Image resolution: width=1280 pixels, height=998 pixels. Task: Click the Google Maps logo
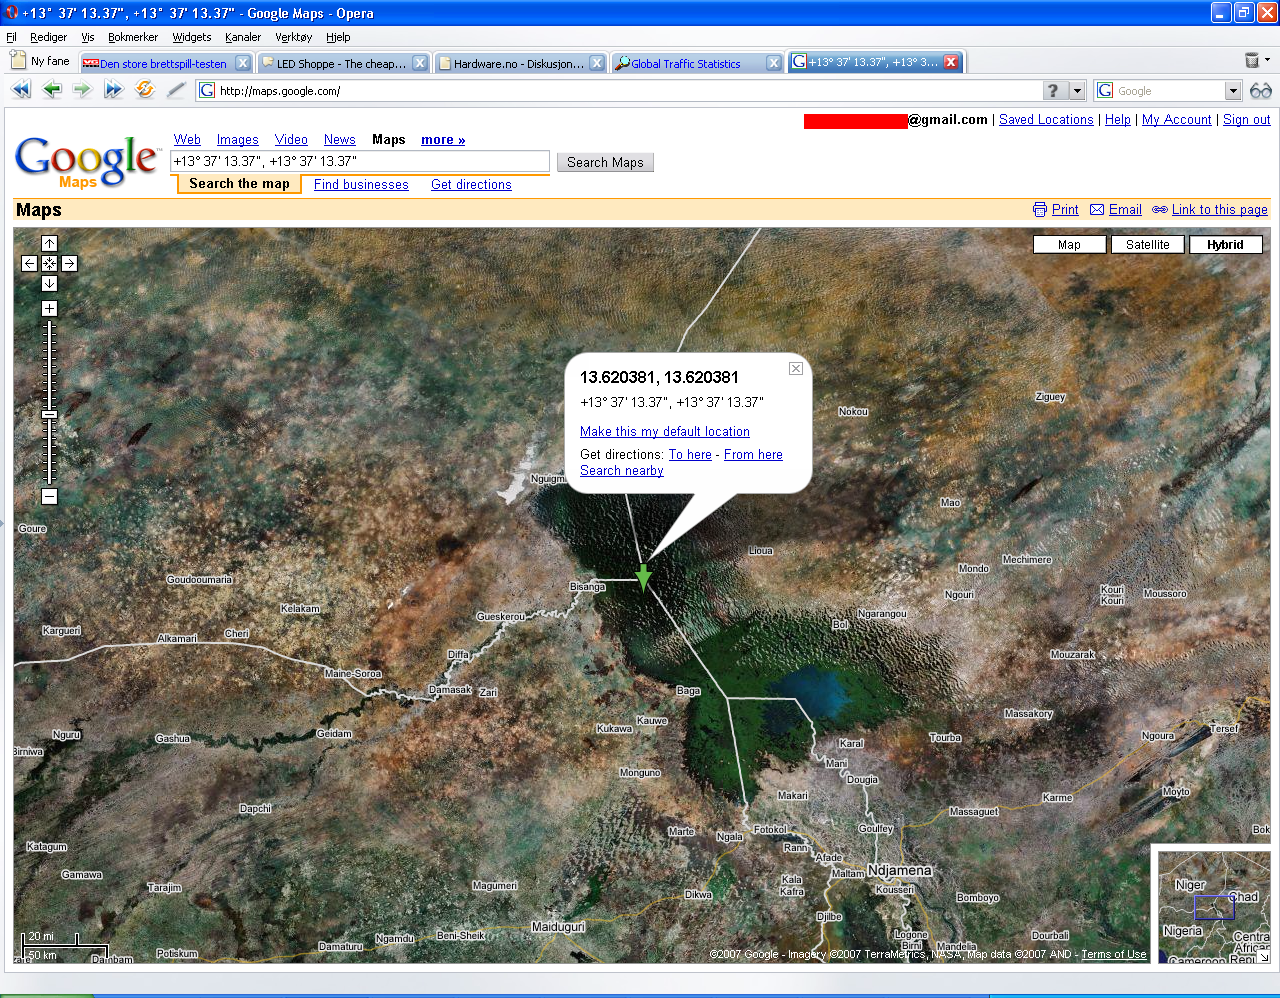coord(87,161)
